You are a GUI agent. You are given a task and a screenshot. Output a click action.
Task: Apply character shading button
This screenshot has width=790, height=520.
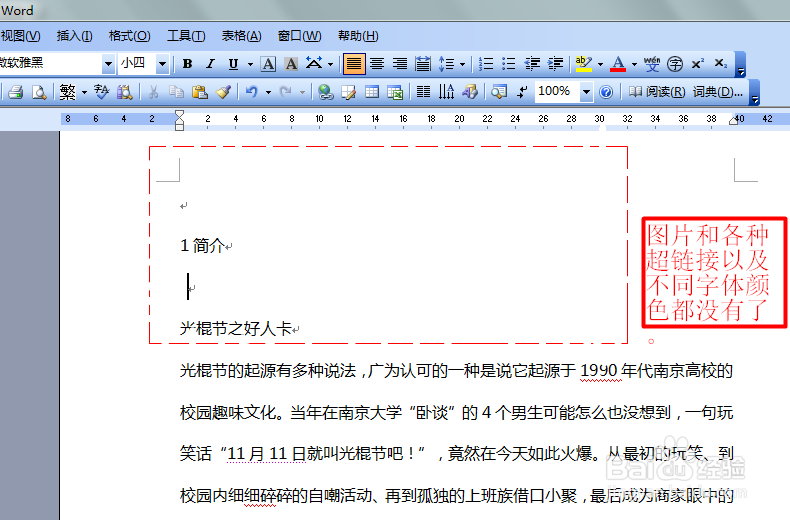(x=291, y=64)
